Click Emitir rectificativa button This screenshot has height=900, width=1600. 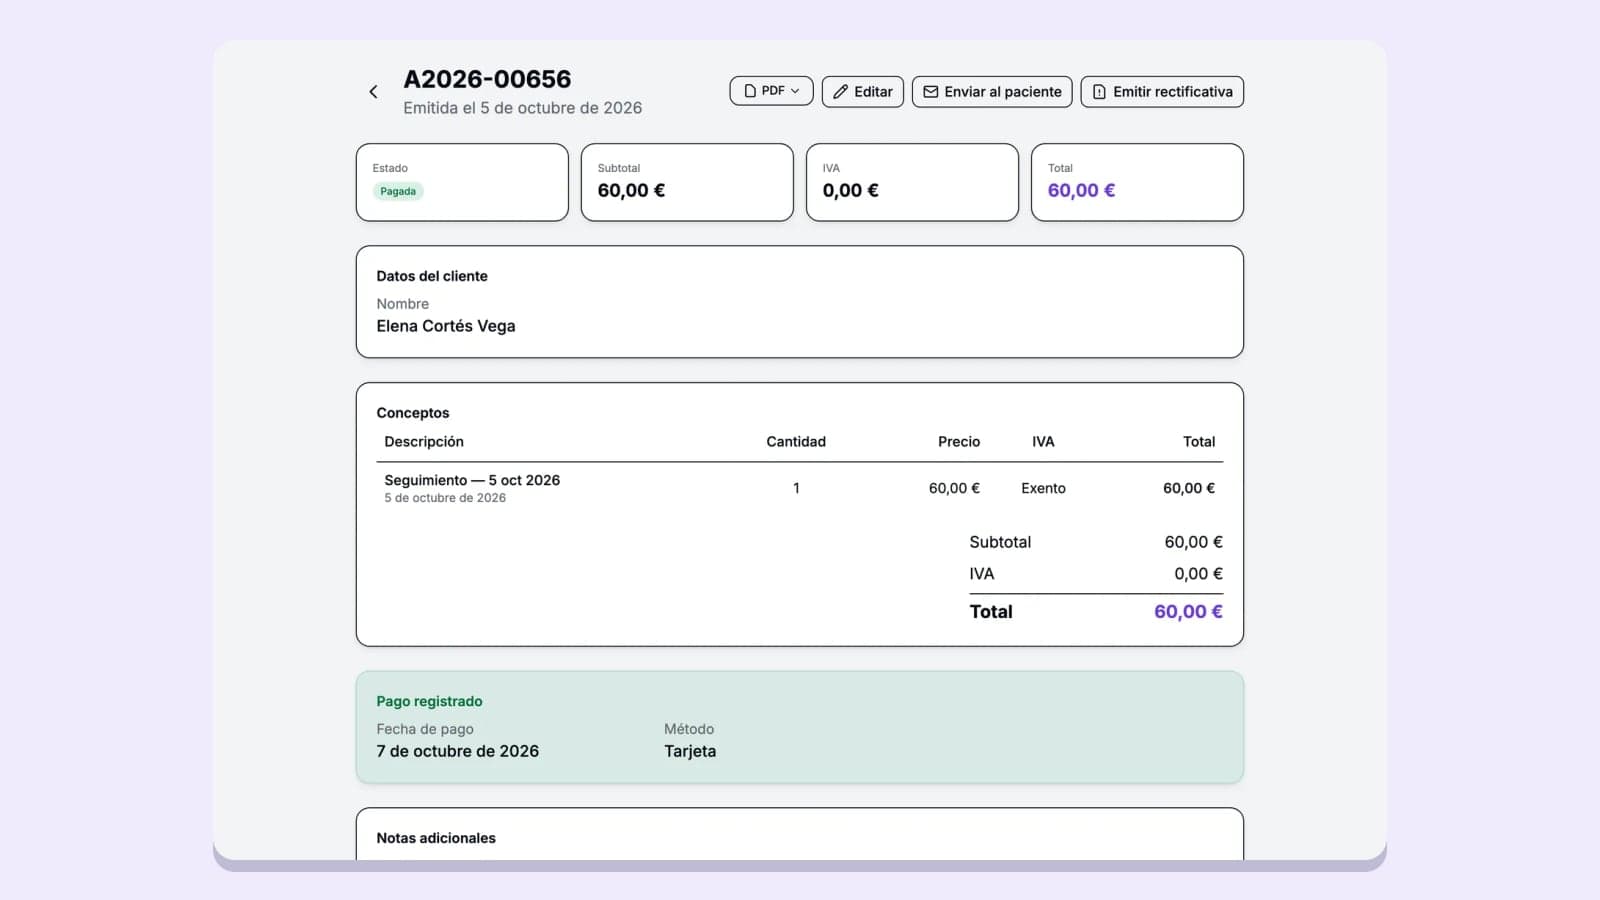pyautogui.click(x=1162, y=92)
